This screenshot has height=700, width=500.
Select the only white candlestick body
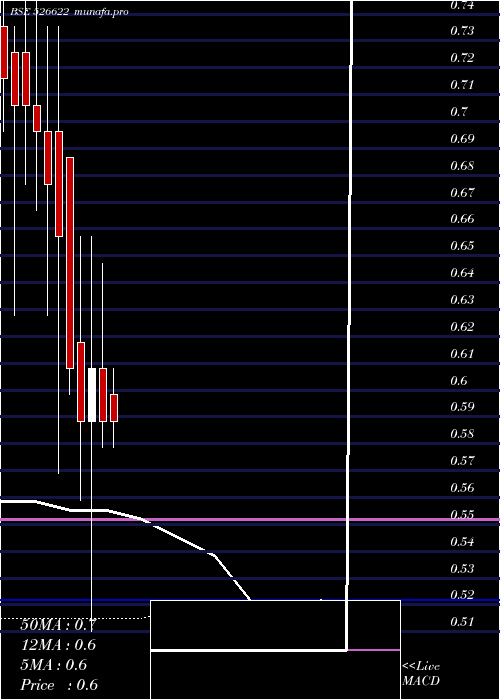(92, 395)
